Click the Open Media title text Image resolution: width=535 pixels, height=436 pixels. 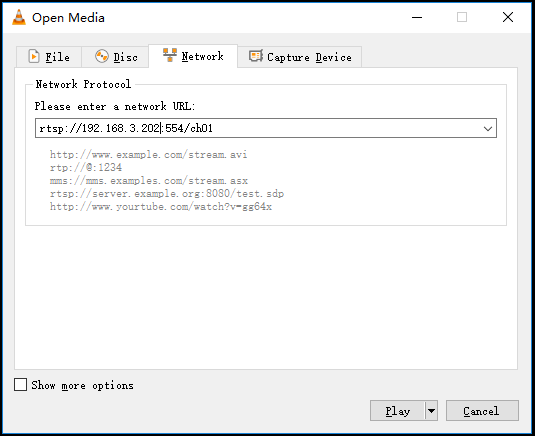coord(68,18)
